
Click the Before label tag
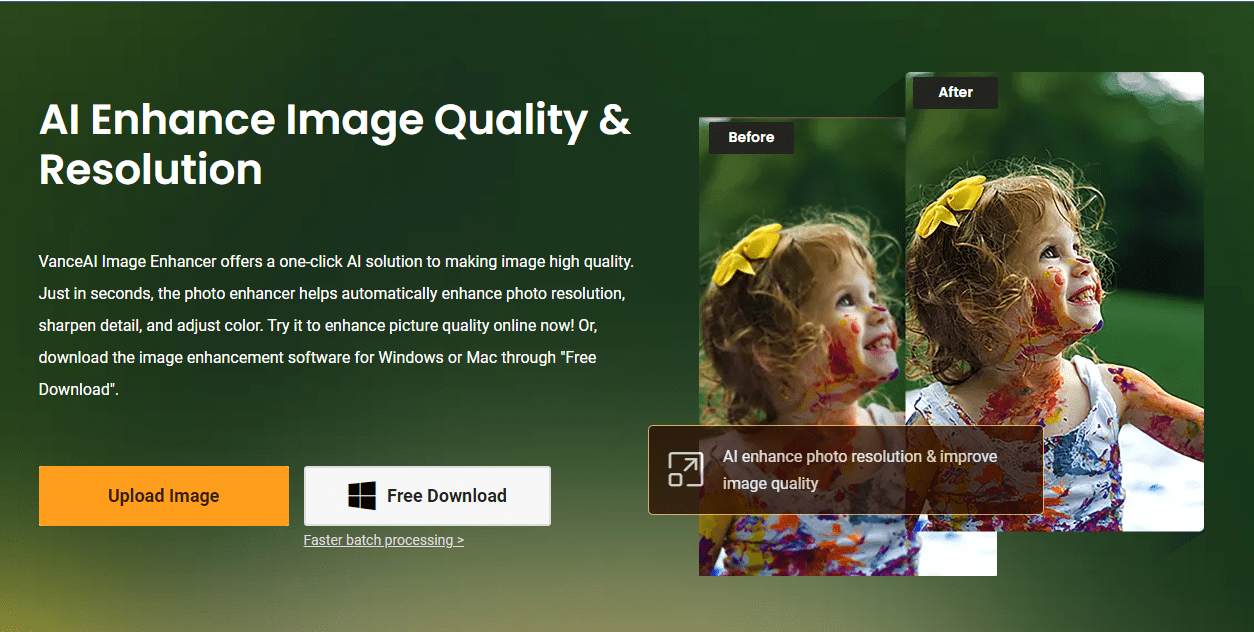click(750, 137)
